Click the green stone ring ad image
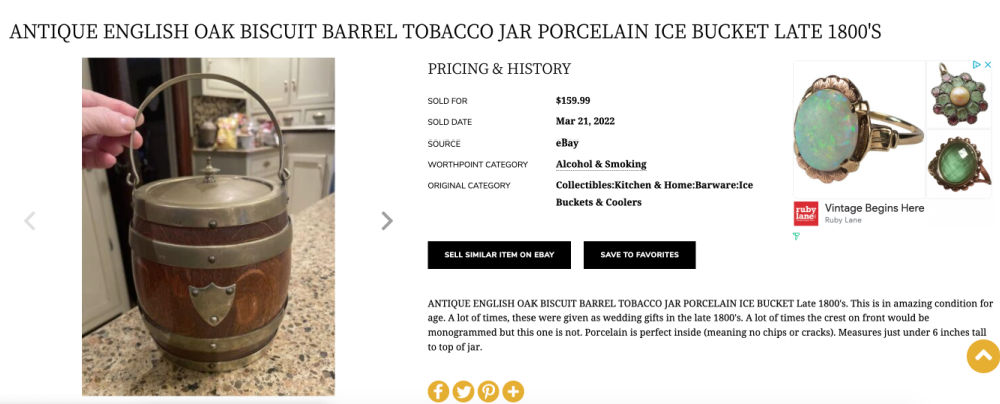 959,163
